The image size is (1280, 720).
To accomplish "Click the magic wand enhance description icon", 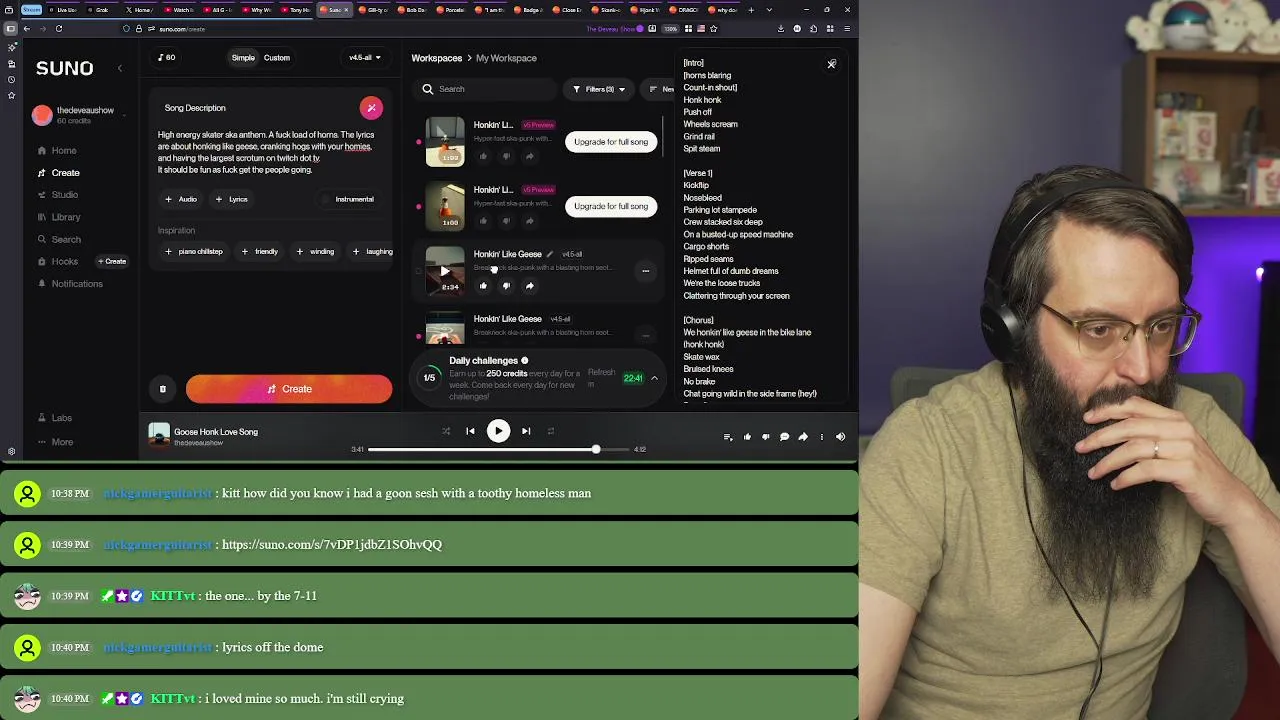I will 371,108.
